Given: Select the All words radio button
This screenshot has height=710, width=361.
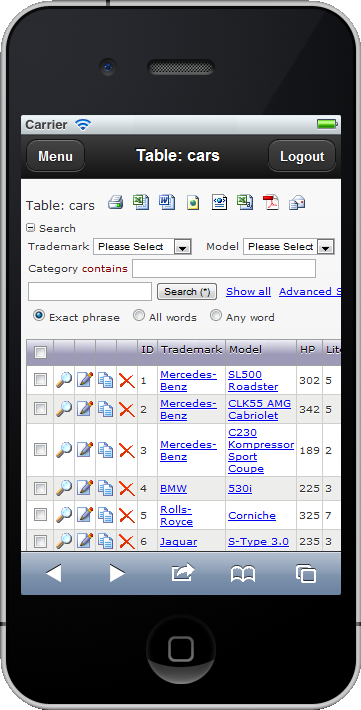Looking at the screenshot, I should (x=139, y=316).
